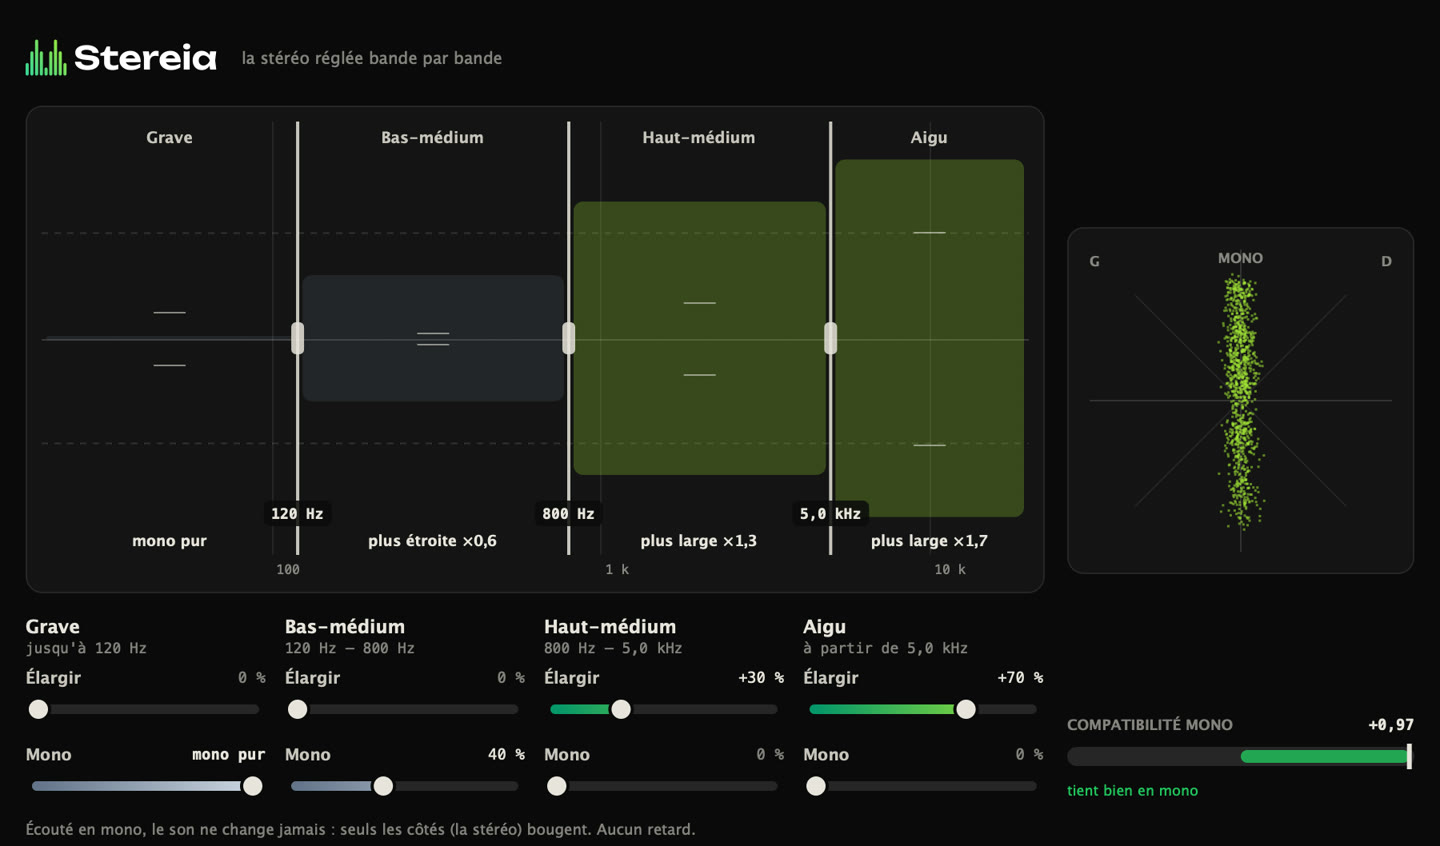
Task: Click the '800 Hz — 5,0 kHz' range text
Action: 613,648
